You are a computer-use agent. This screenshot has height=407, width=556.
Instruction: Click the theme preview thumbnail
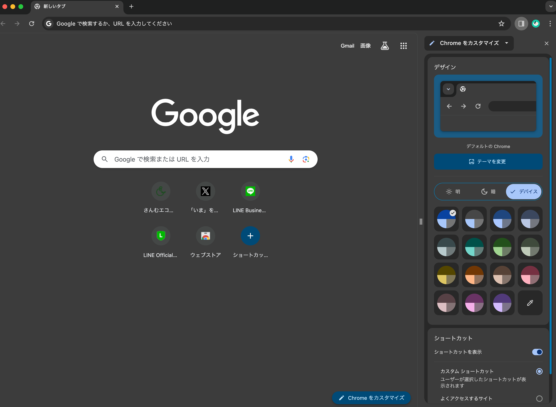[x=488, y=106]
